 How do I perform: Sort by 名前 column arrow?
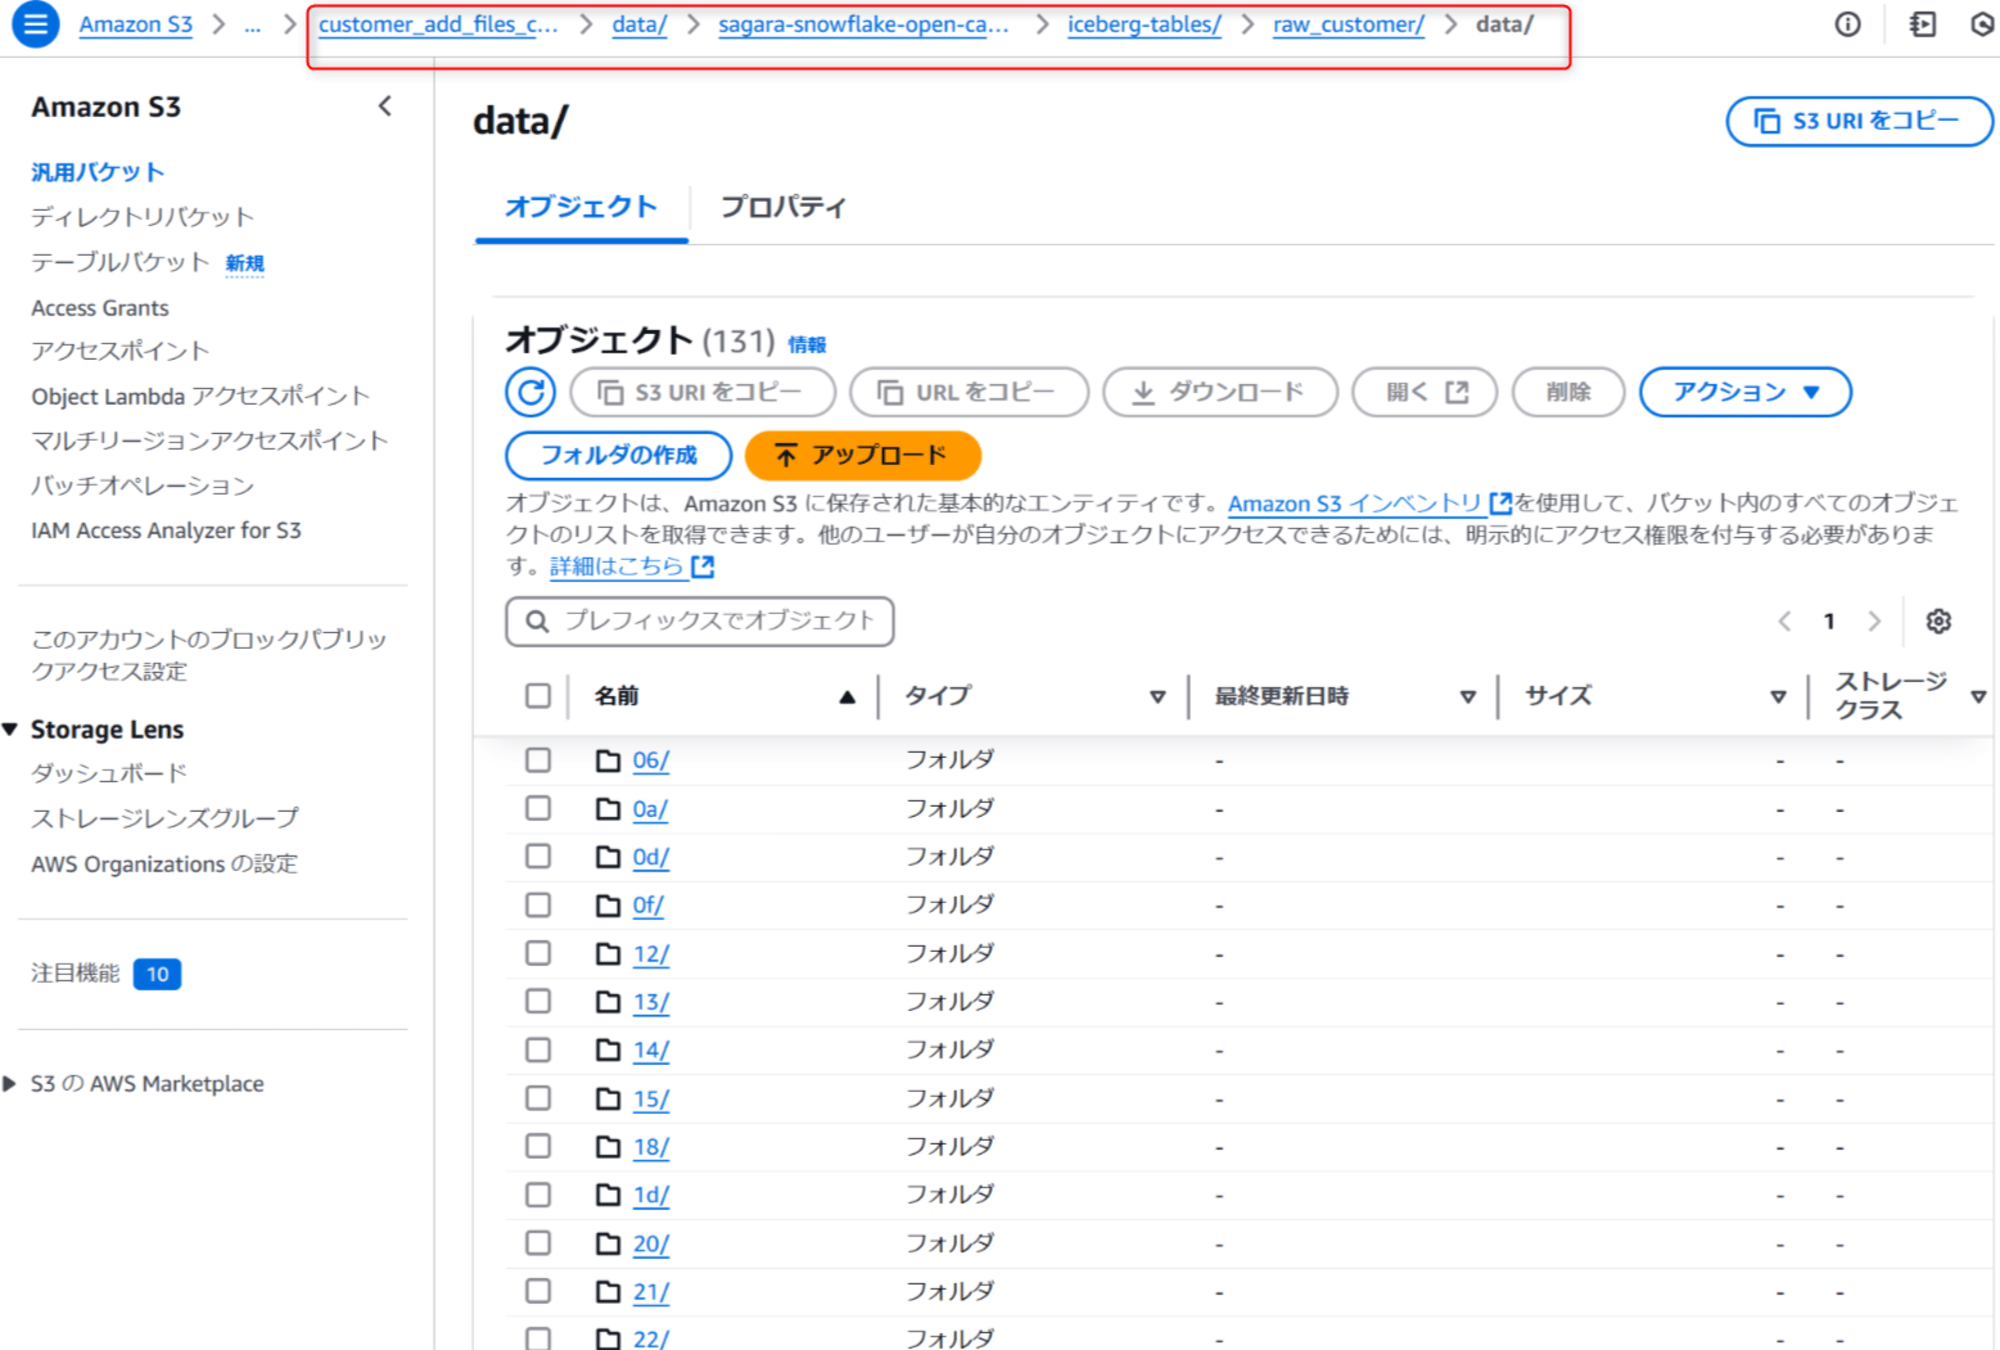[x=847, y=697]
